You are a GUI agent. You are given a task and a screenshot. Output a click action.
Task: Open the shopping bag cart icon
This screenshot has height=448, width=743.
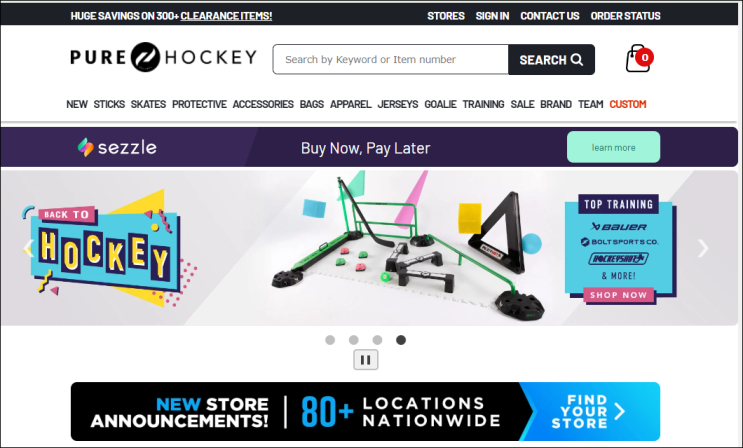[x=639, y=58]
